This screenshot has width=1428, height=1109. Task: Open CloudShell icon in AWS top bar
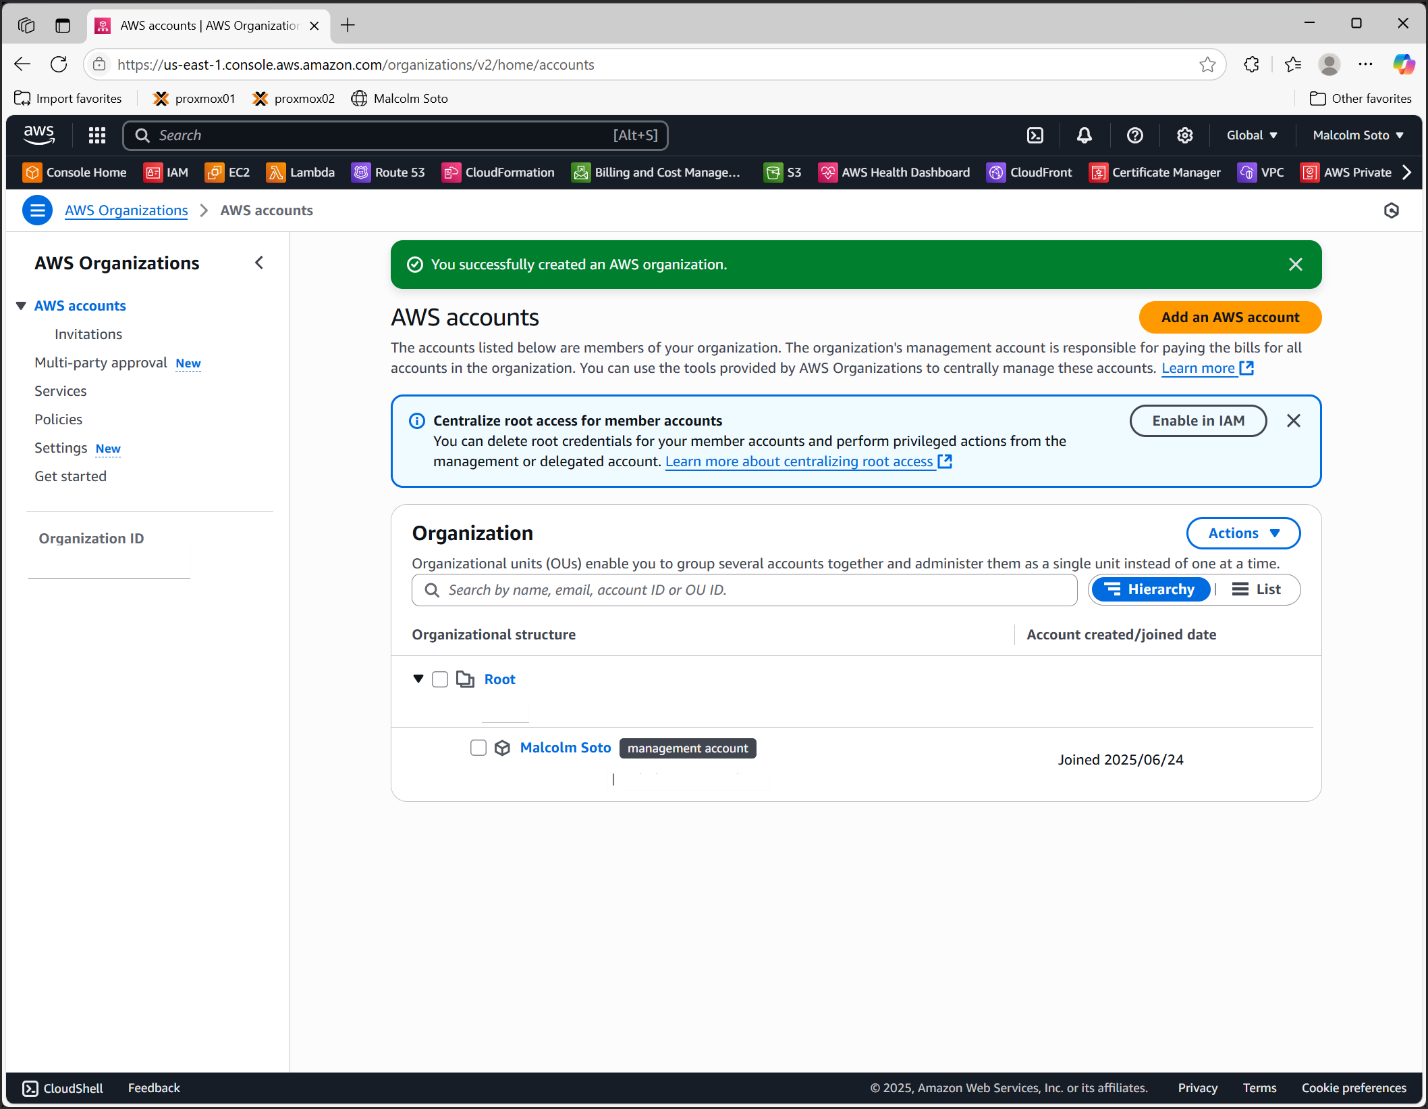coord(1035,135)
